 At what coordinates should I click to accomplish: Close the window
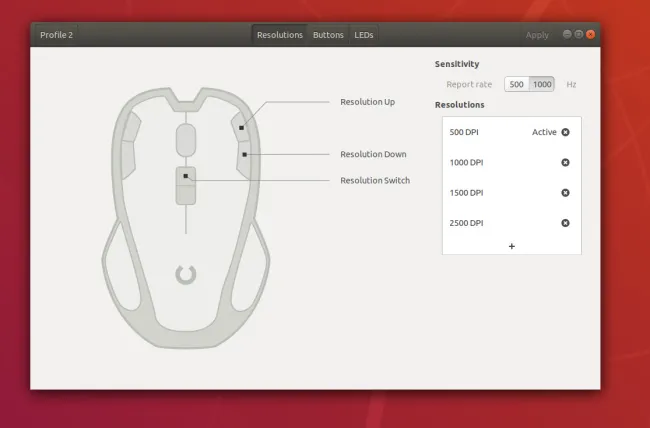591,34
